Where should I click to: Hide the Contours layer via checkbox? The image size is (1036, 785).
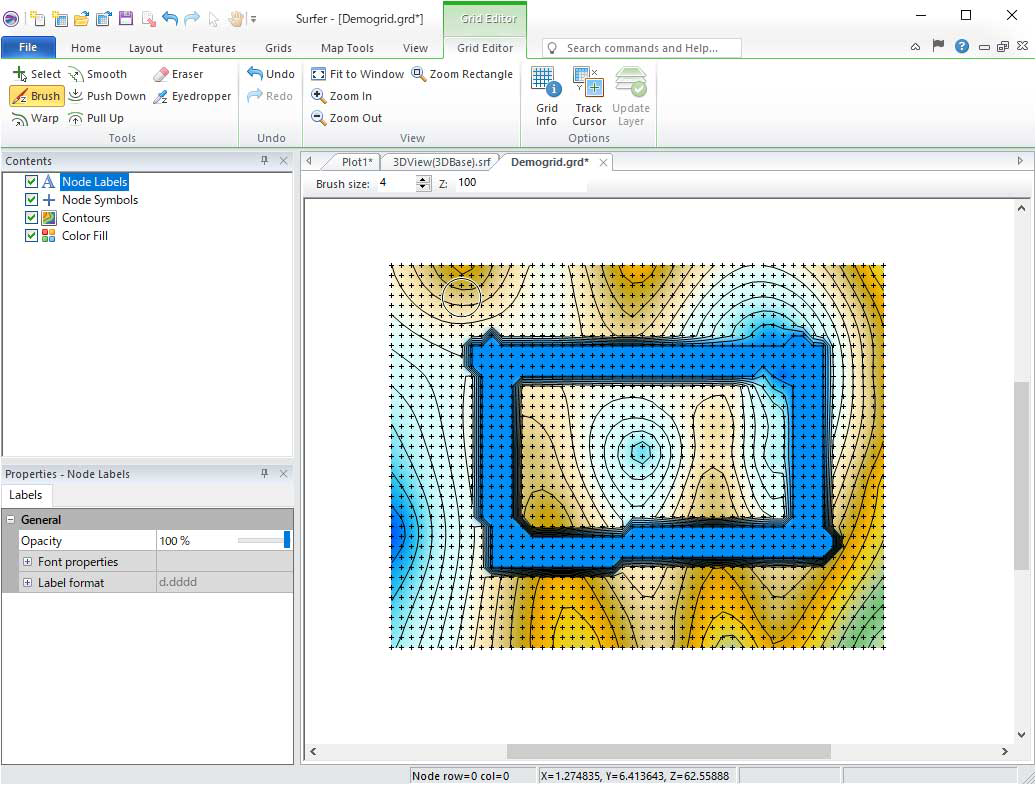31,218
